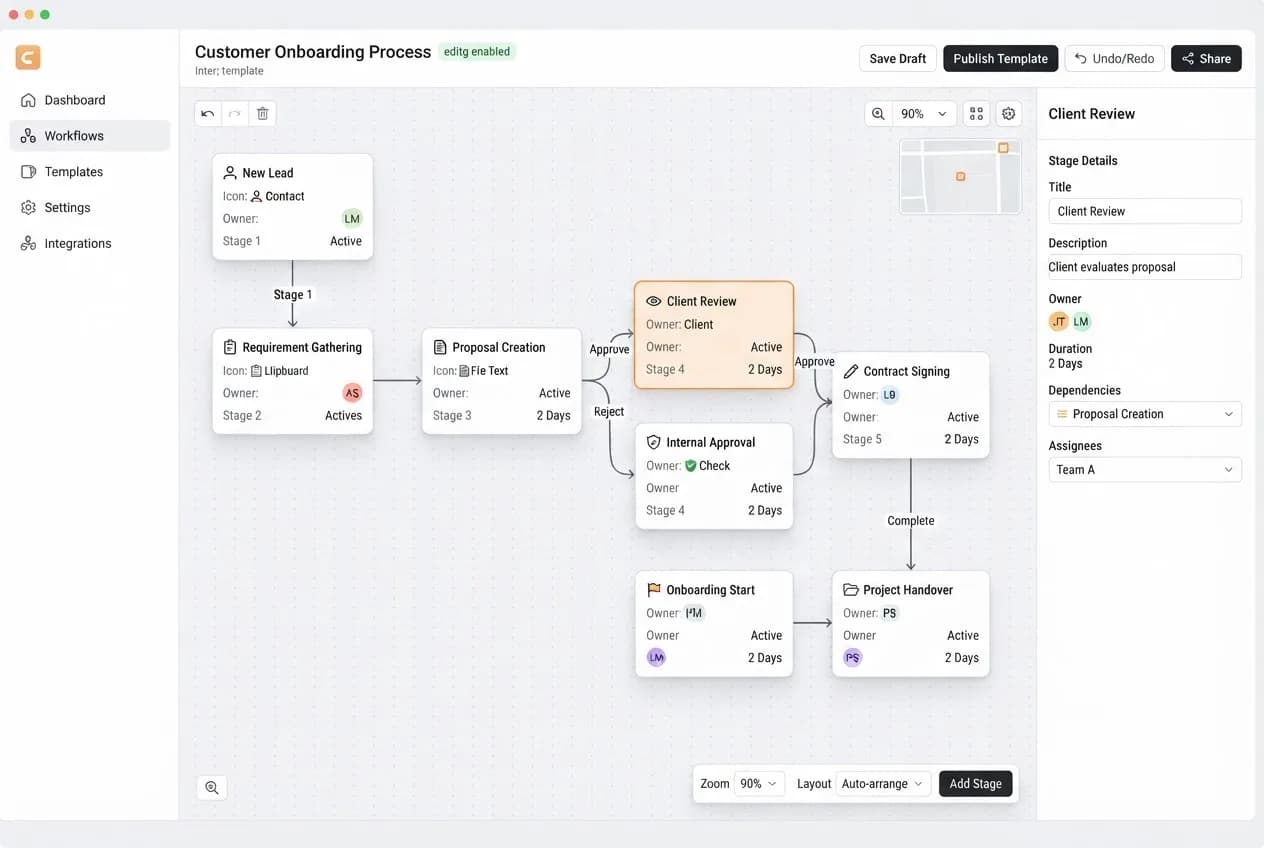The height and width of the screenshot is (848, 1264).
Task: Click the magnifier icon at canvas bottom-left
Action: pos(212,787)
